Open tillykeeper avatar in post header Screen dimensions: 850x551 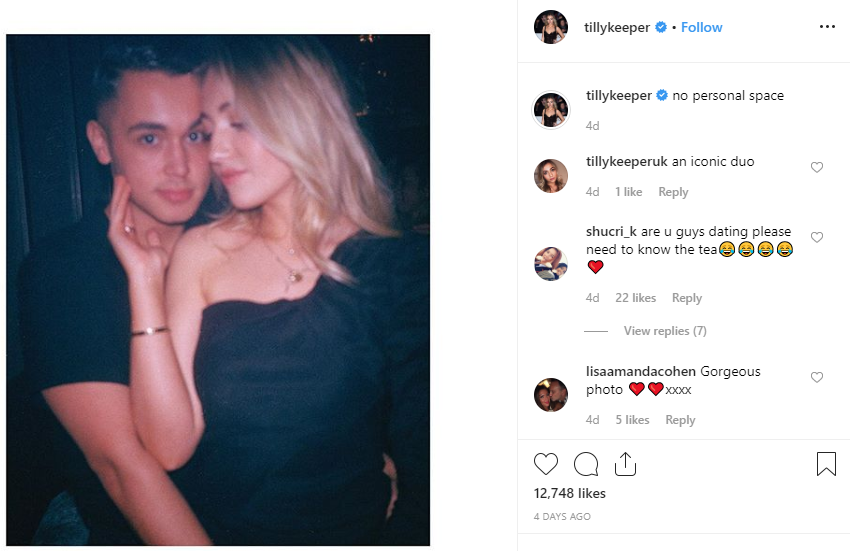point(551,27)
